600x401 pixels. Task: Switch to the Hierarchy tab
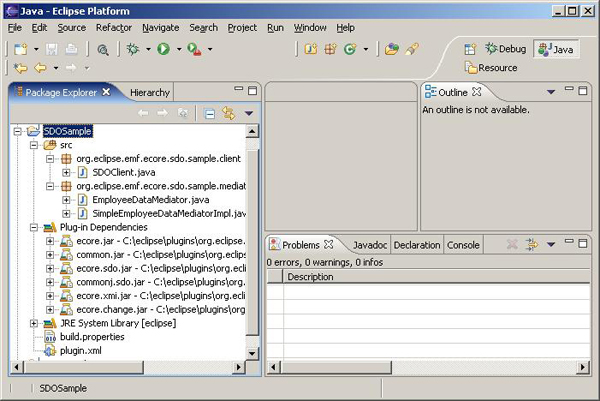click(x=150, y=93)
